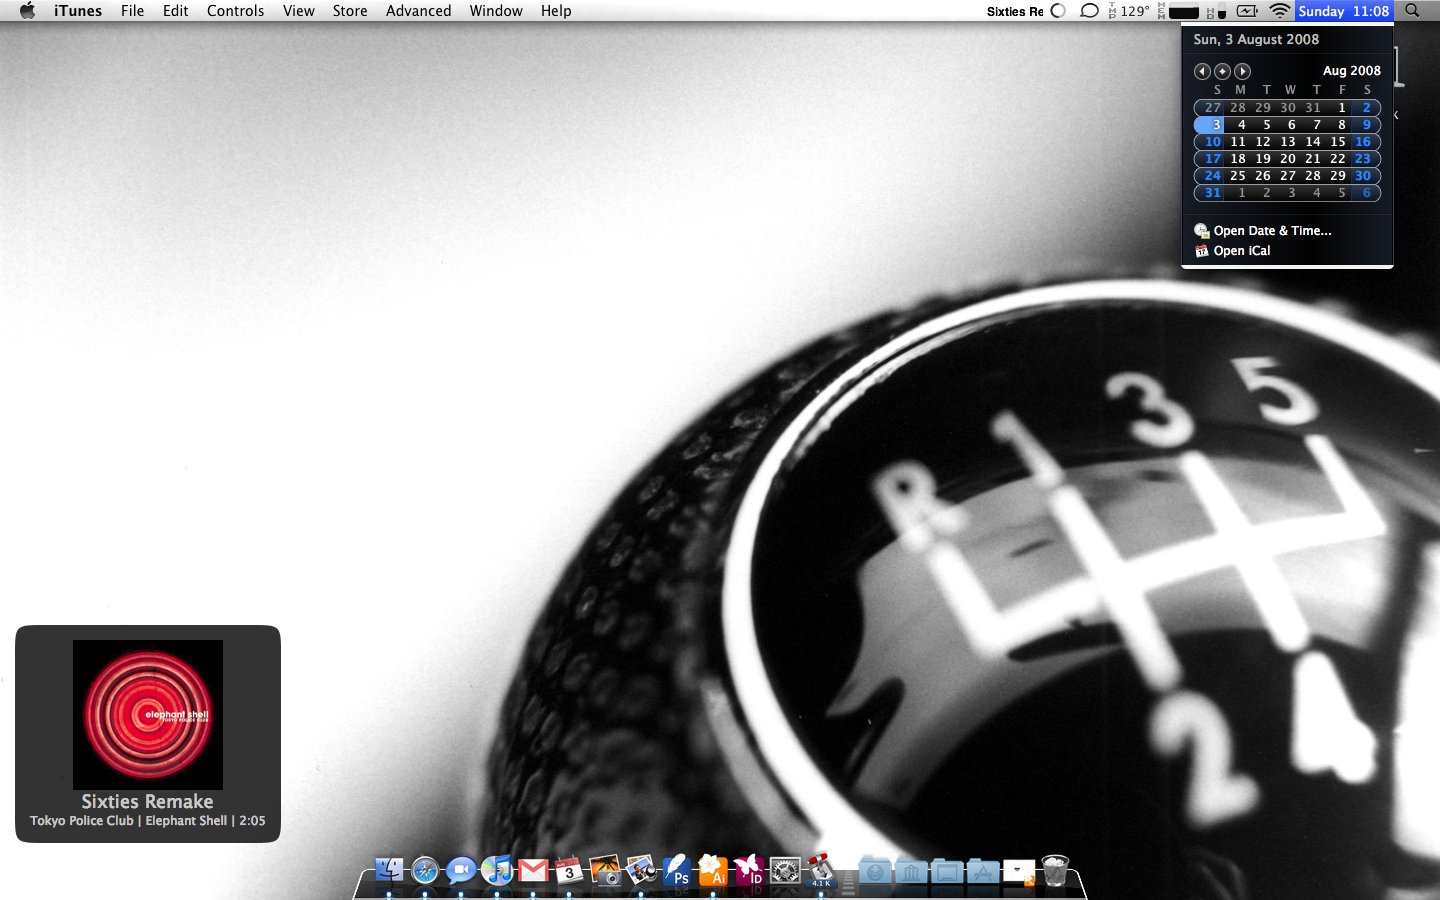Open the File menu
Image resolution: width=1440 pixels, height=900 pixels.
coord(132,11)
